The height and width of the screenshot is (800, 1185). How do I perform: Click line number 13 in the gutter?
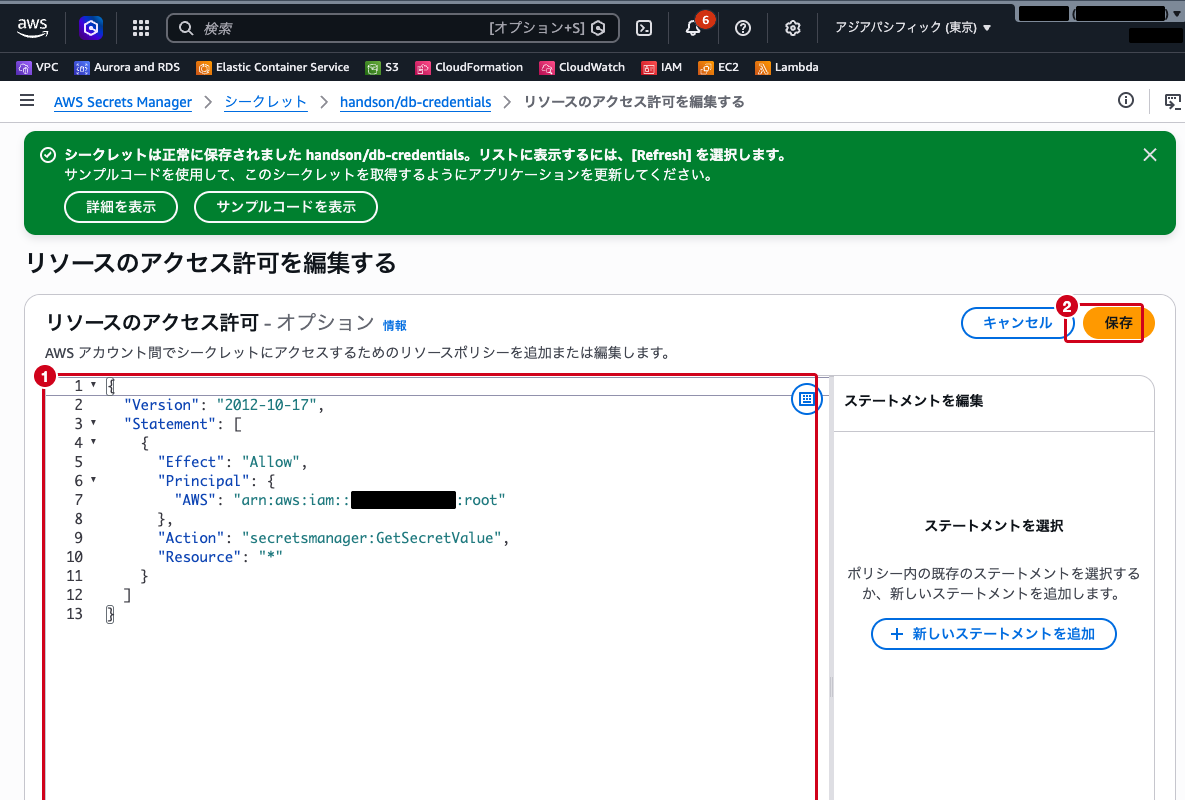tap(74, 613)
